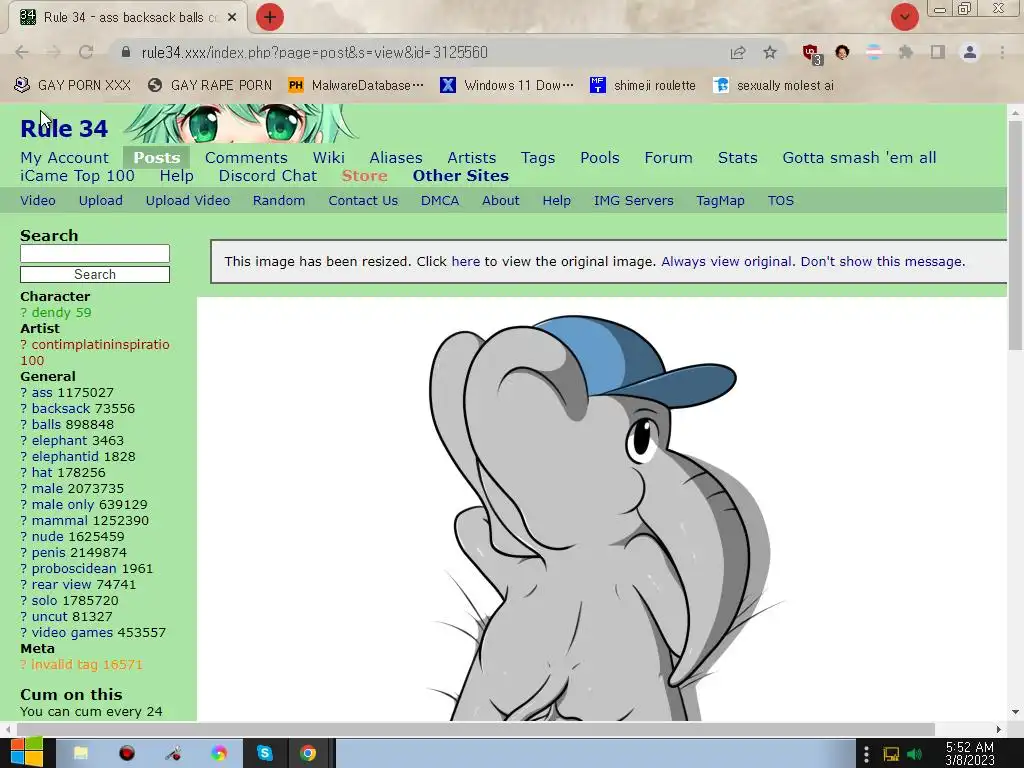Open the colorful circle app on taskbar
Screen dimensions: 1024x768
click(219, 754)
